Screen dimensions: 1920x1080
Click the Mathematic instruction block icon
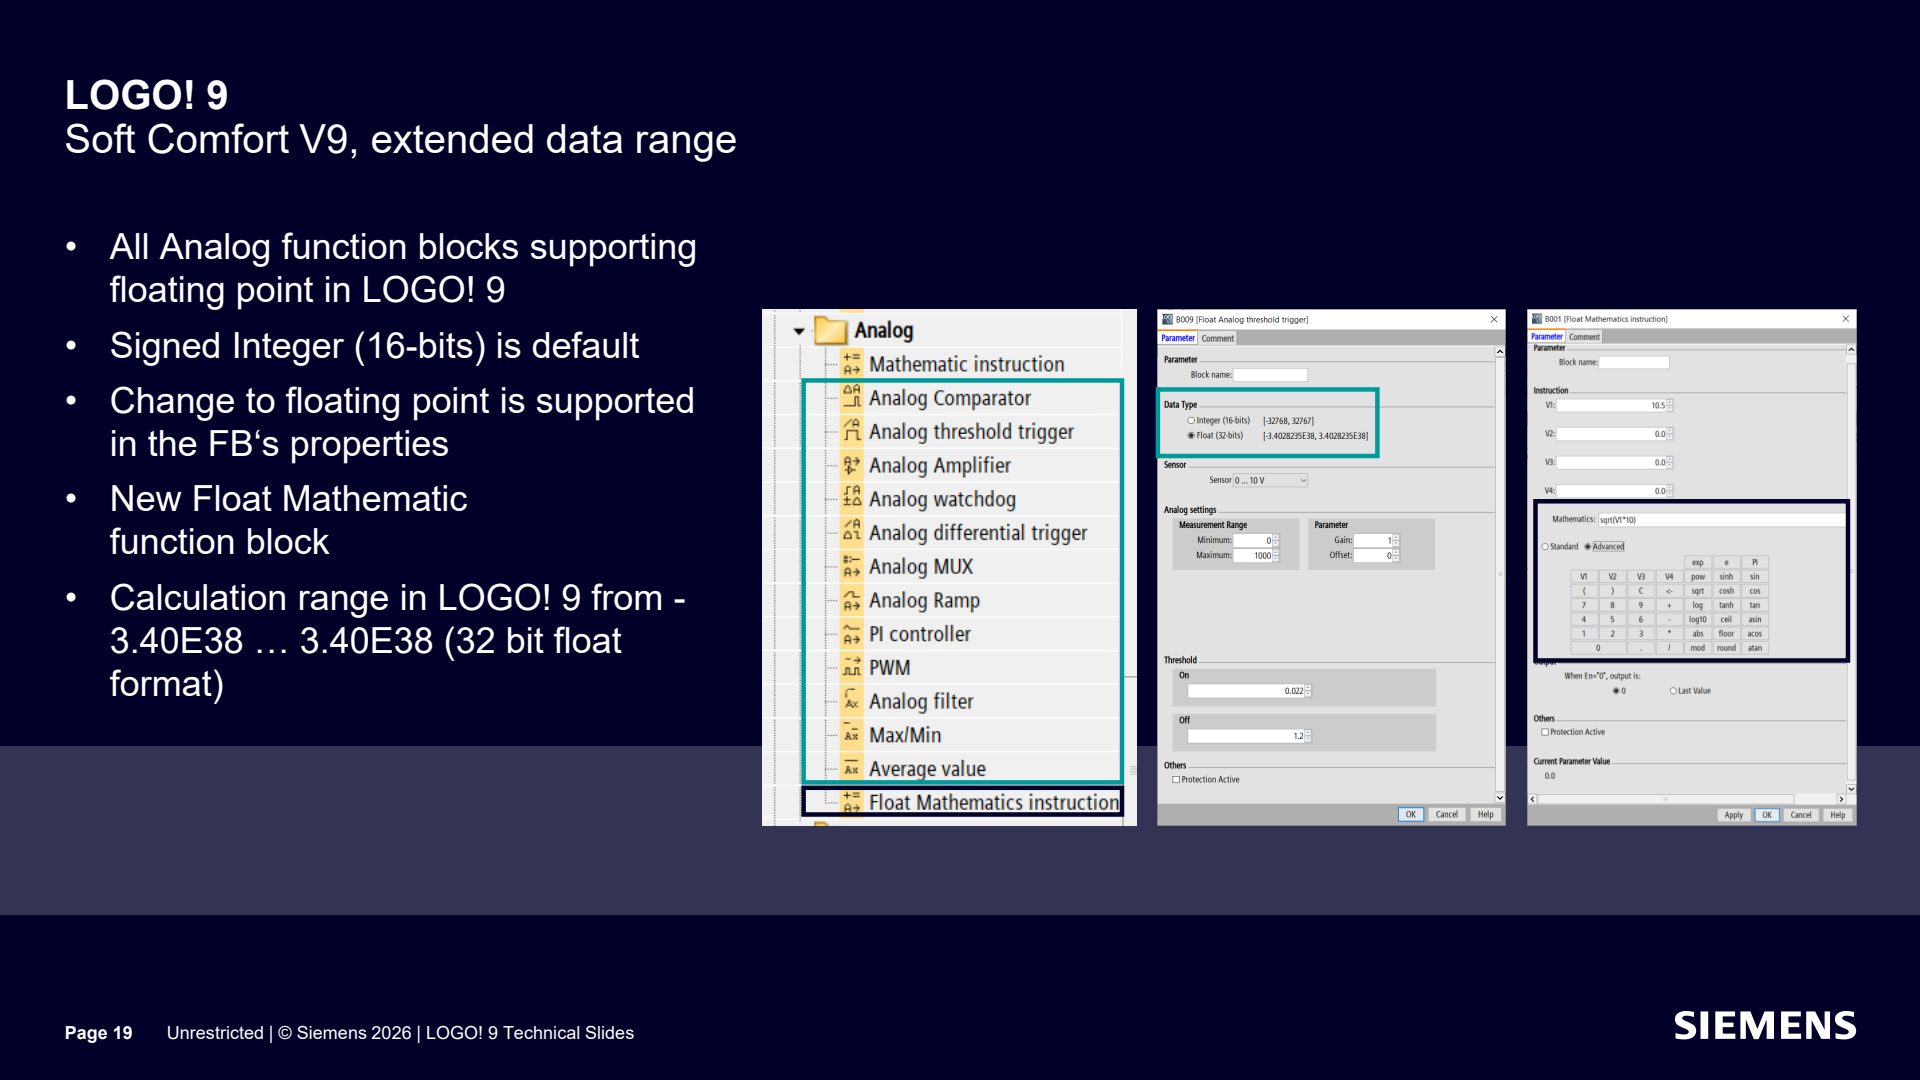851,364
